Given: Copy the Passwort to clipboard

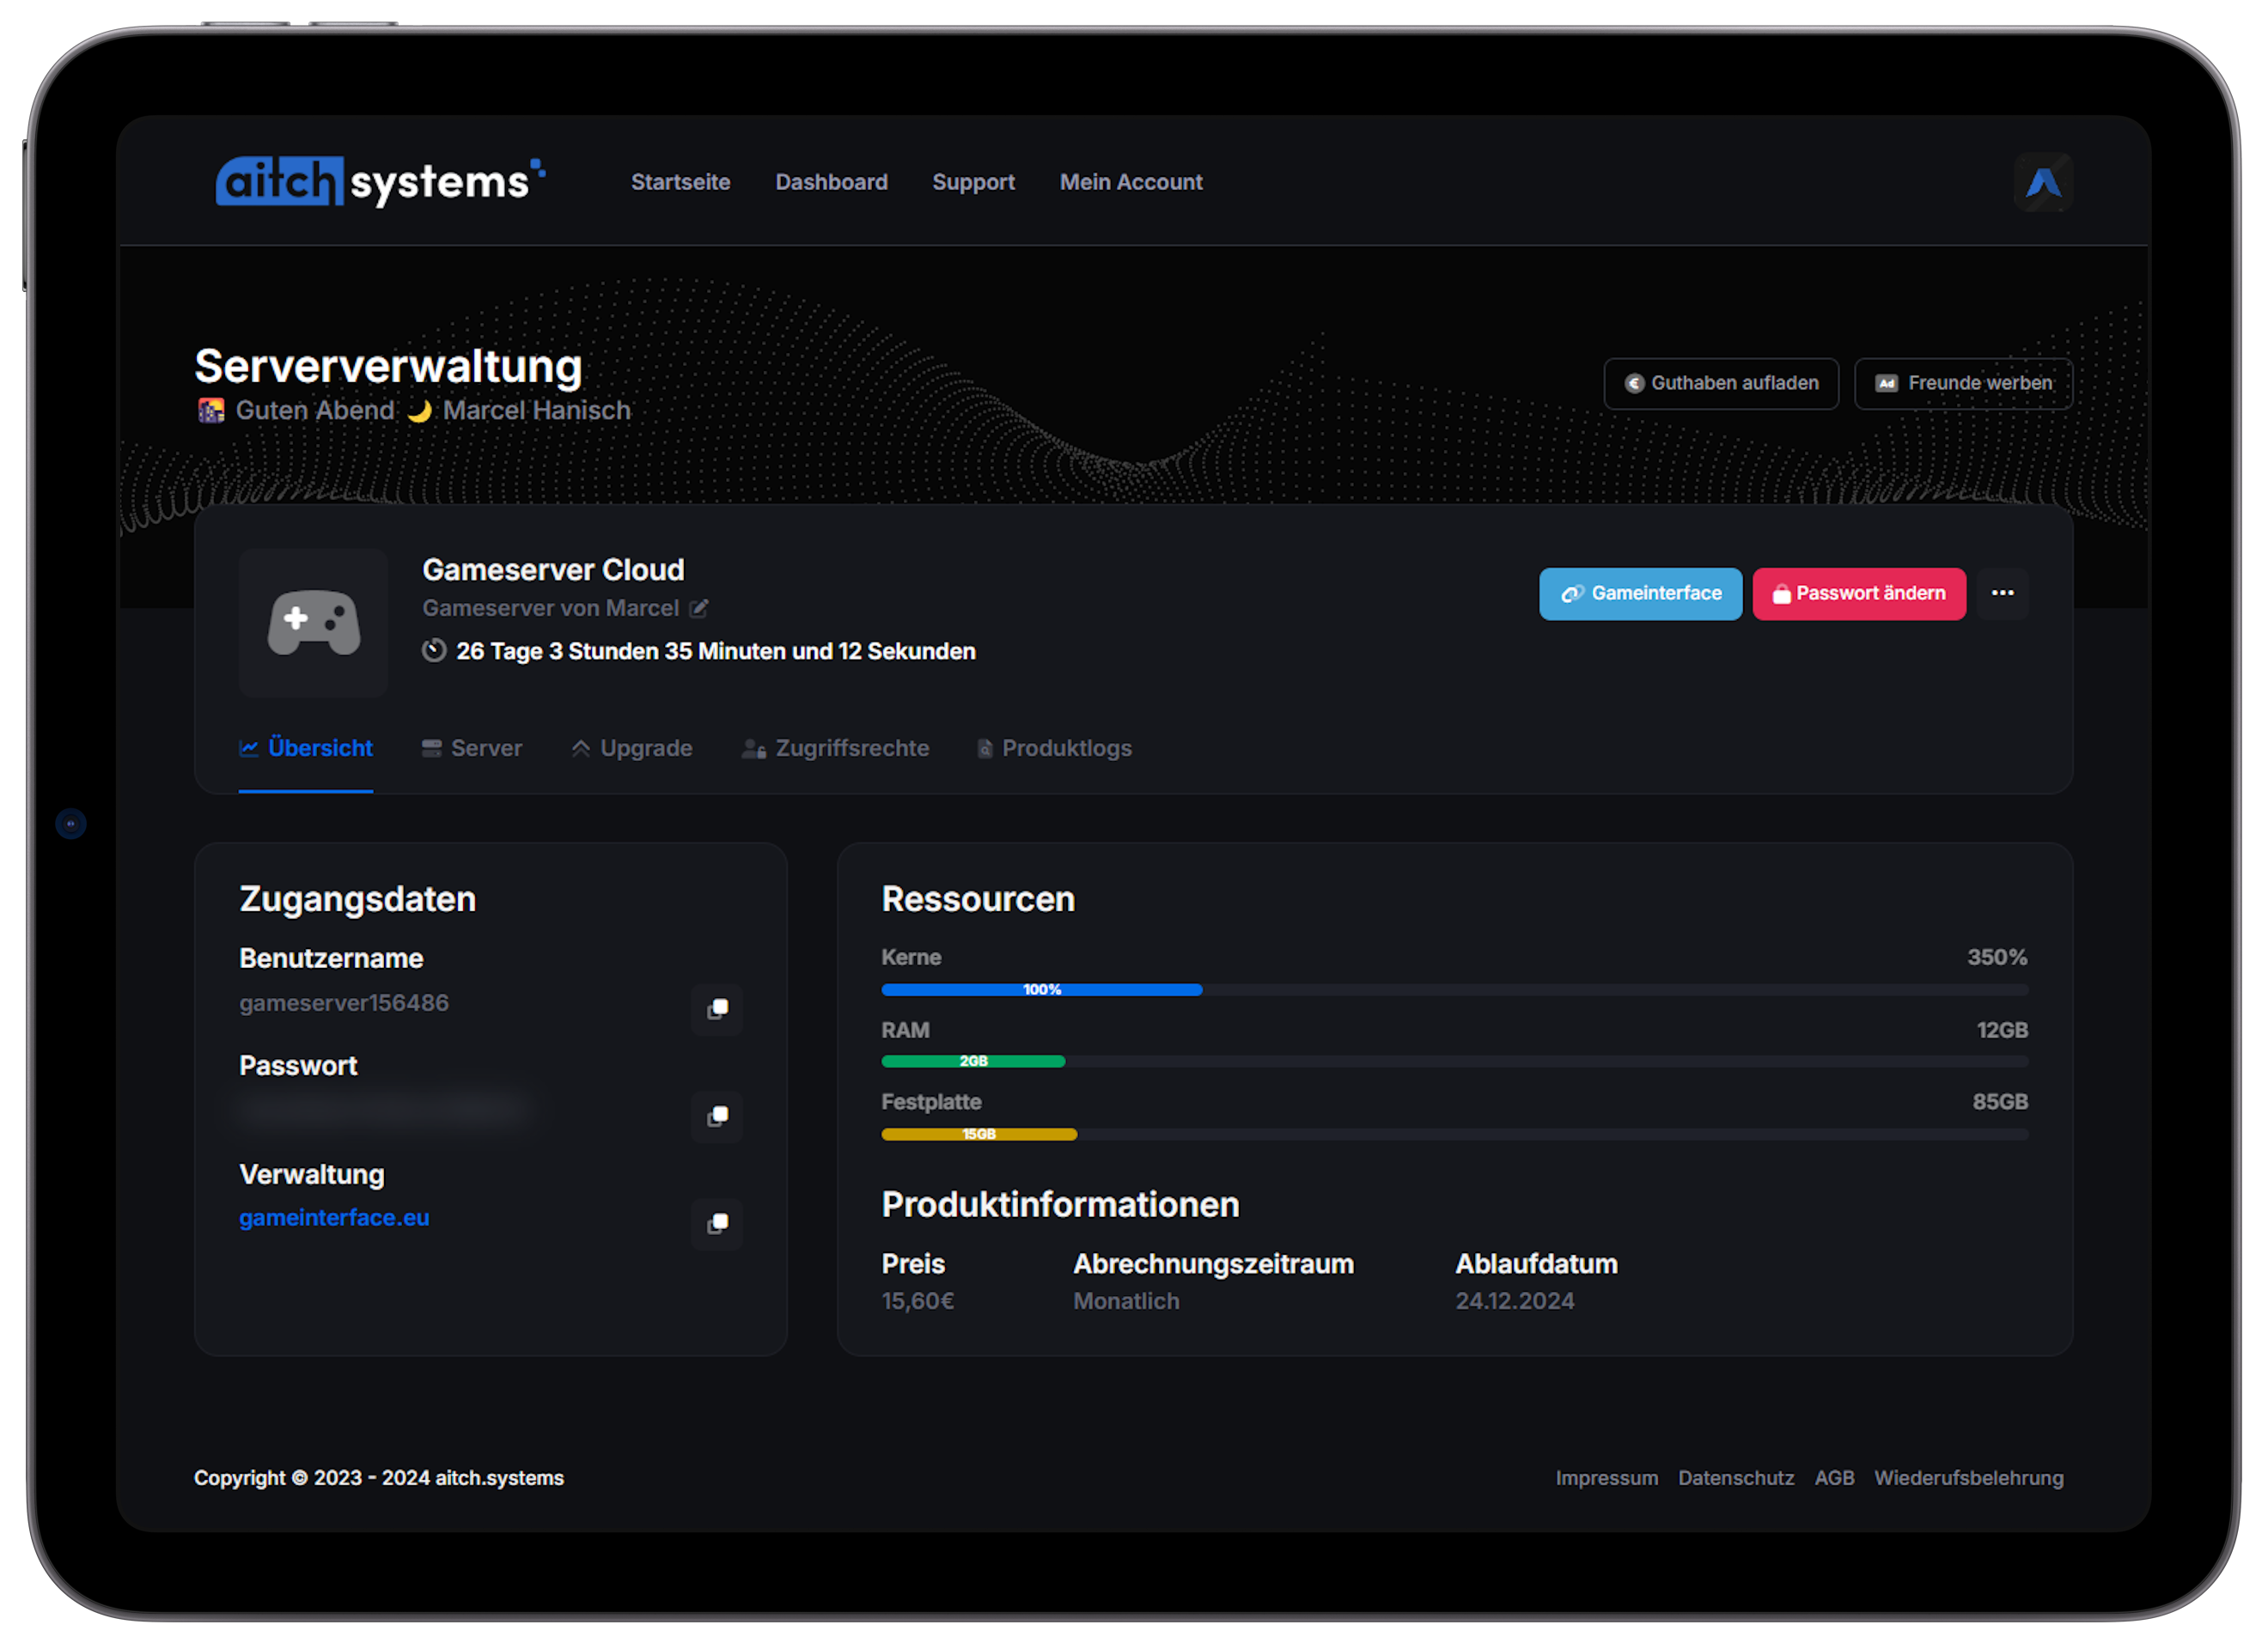Looking at the screenshot, I should click(x=716, y=1117).
